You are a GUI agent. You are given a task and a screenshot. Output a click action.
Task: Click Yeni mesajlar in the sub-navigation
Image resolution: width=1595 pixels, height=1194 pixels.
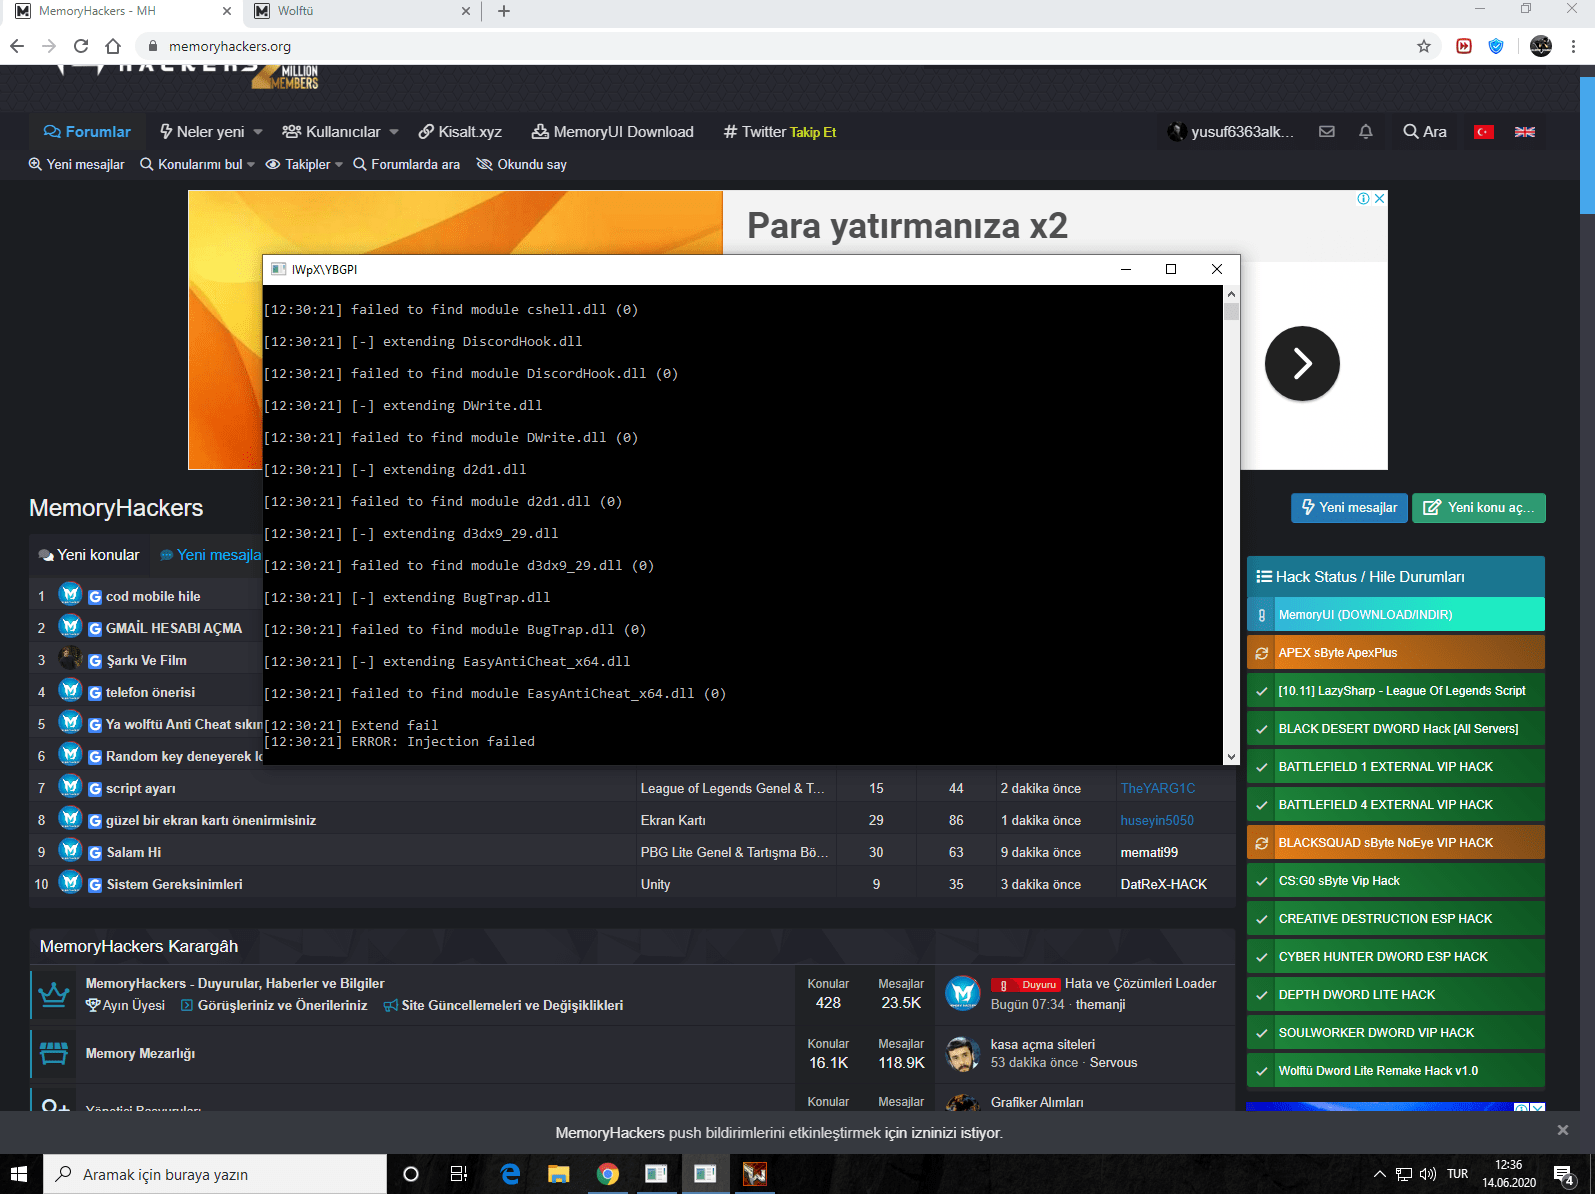76,165
